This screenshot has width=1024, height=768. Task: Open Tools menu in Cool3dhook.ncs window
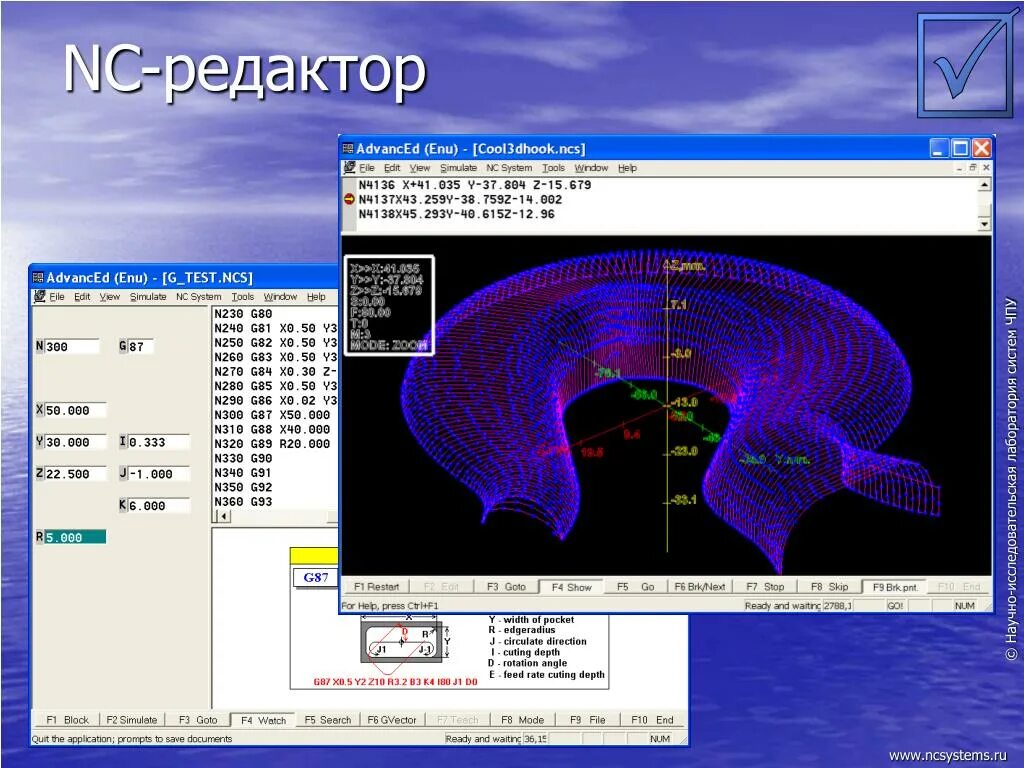pos(553,168)
